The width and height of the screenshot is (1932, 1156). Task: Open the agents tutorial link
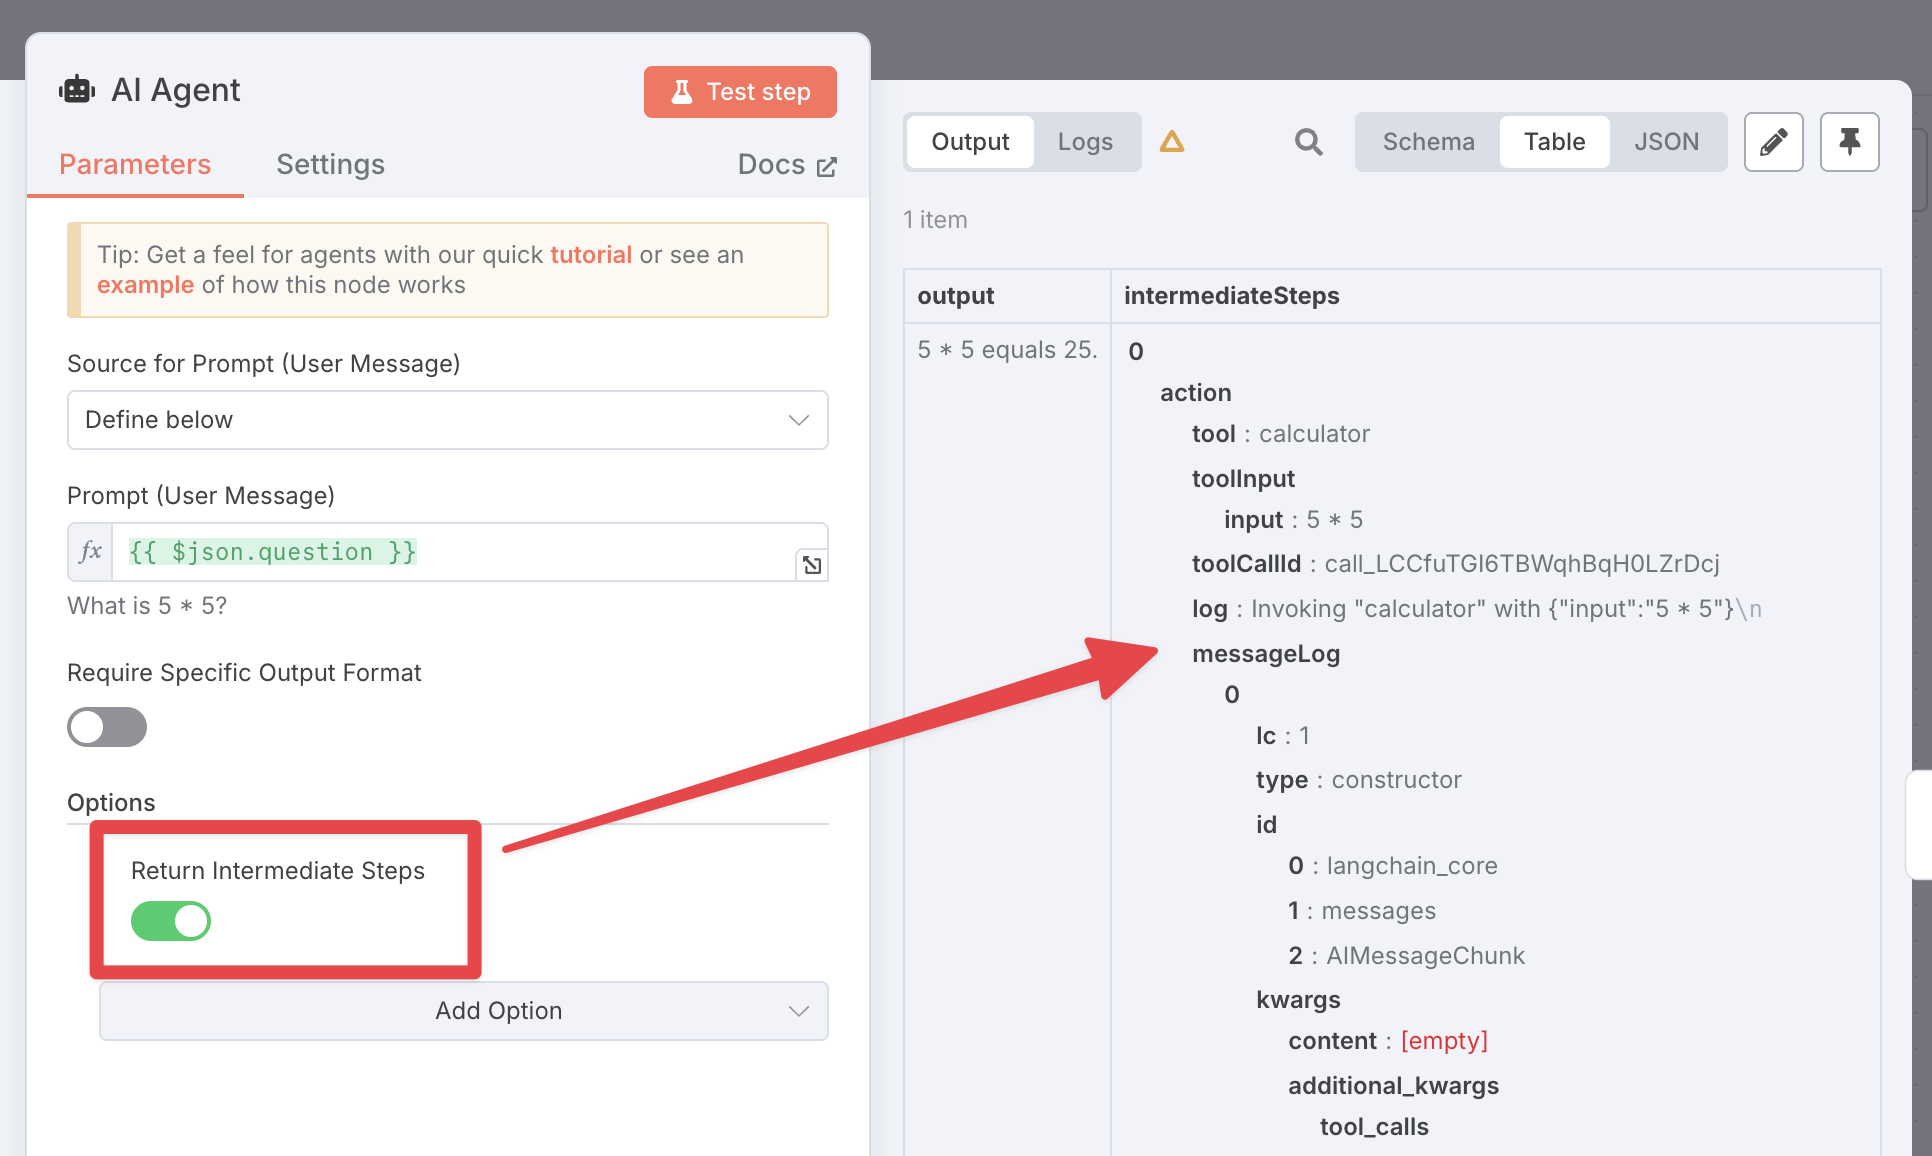click(x=590, y=254)
